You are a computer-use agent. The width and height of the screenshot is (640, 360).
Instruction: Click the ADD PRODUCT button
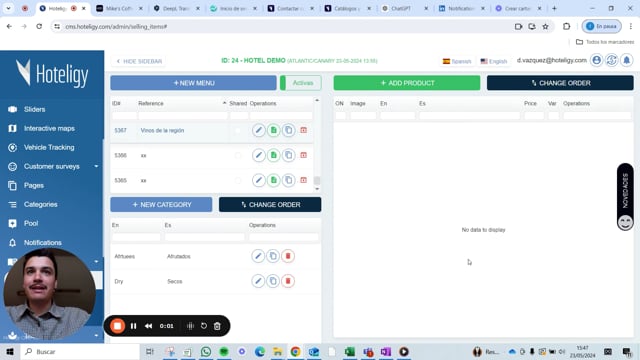(407, 83)
